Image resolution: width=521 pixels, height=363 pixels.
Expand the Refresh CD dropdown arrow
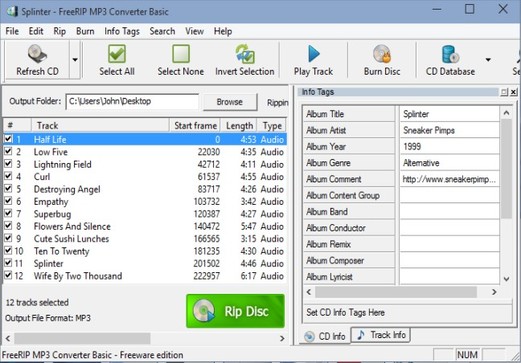[75, 60]
